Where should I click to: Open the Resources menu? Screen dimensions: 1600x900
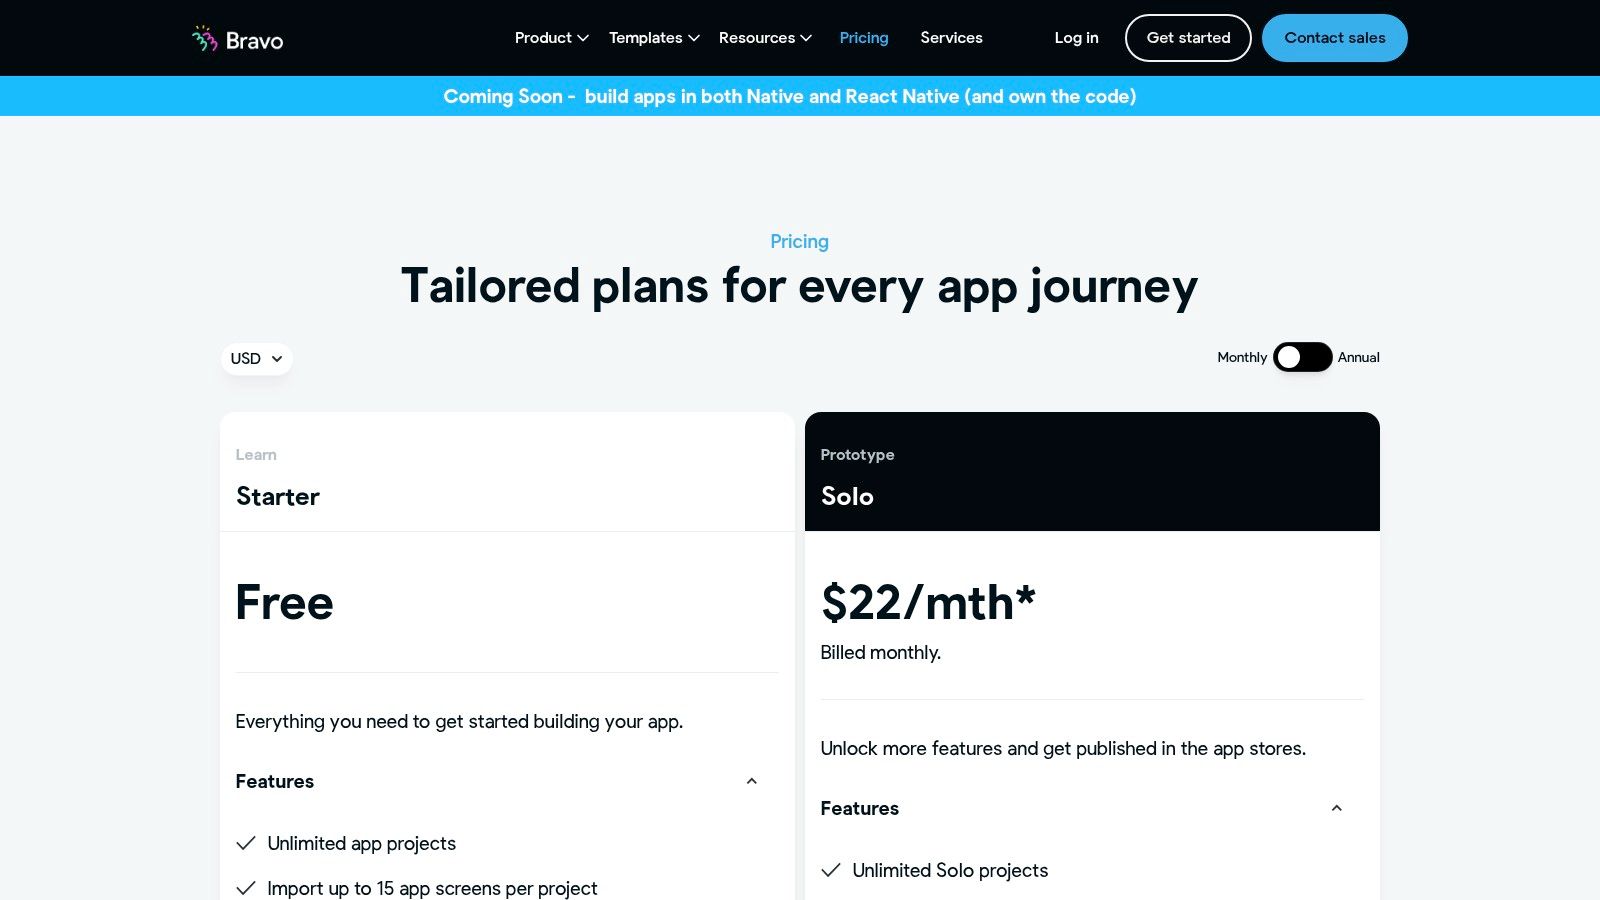tap(757, 38)
